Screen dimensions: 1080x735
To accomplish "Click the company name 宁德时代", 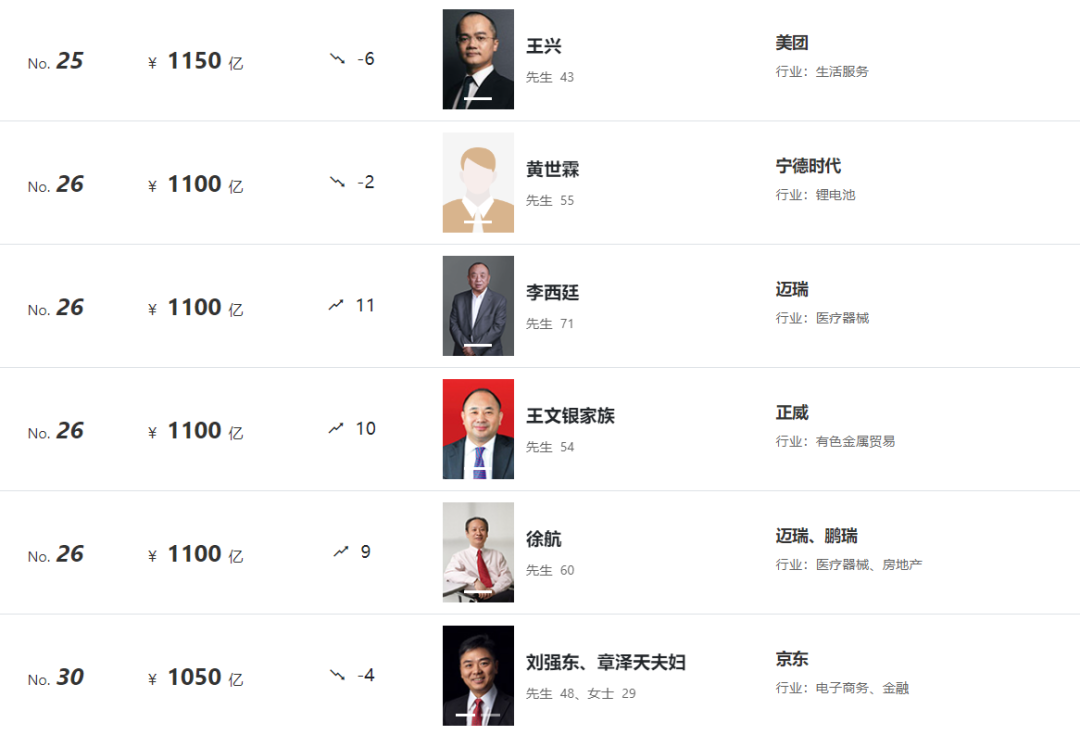I will (809, 166).
